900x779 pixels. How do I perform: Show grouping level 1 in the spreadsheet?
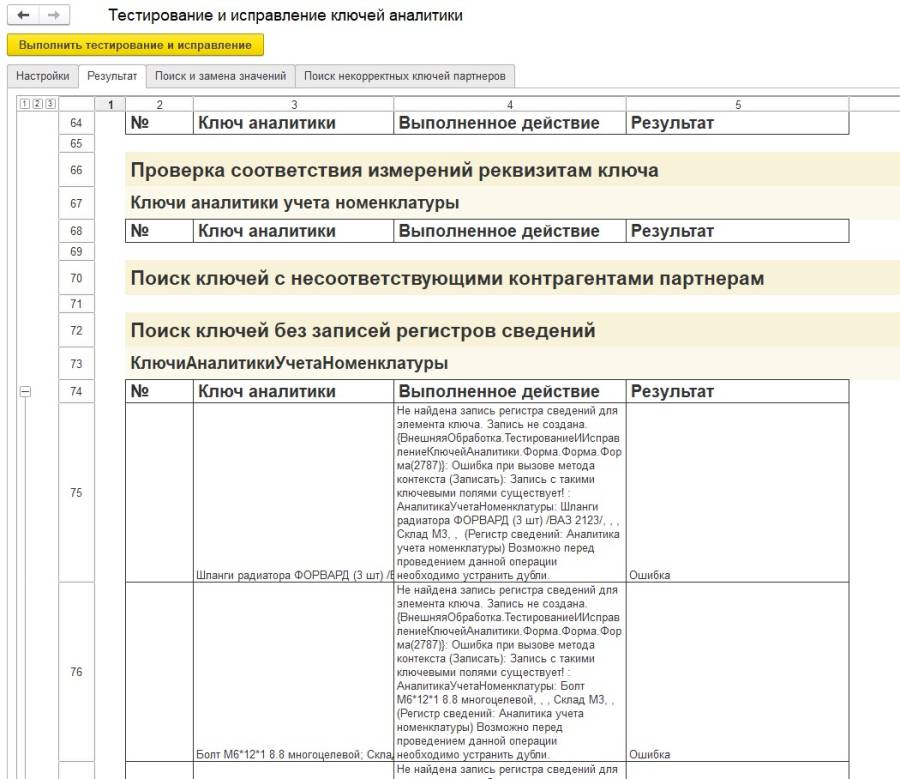coord(23,104)
